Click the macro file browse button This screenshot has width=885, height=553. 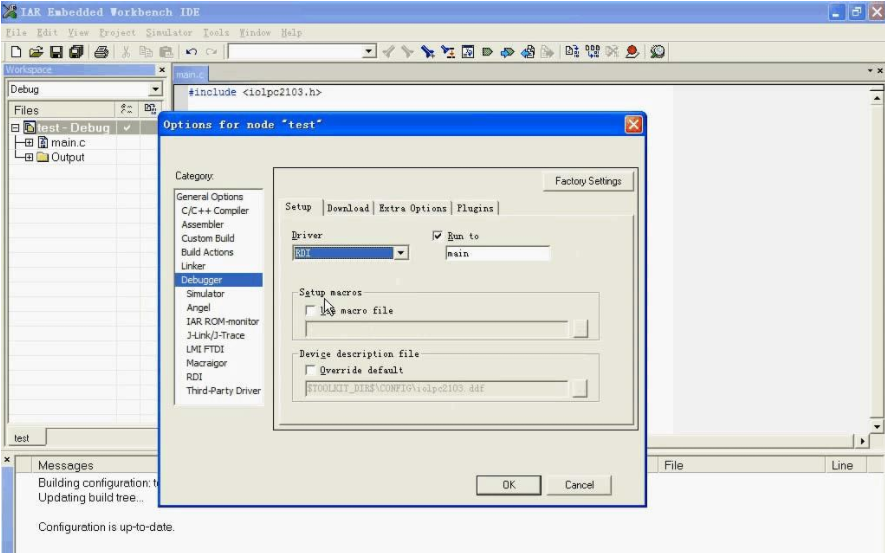[580, 328]
